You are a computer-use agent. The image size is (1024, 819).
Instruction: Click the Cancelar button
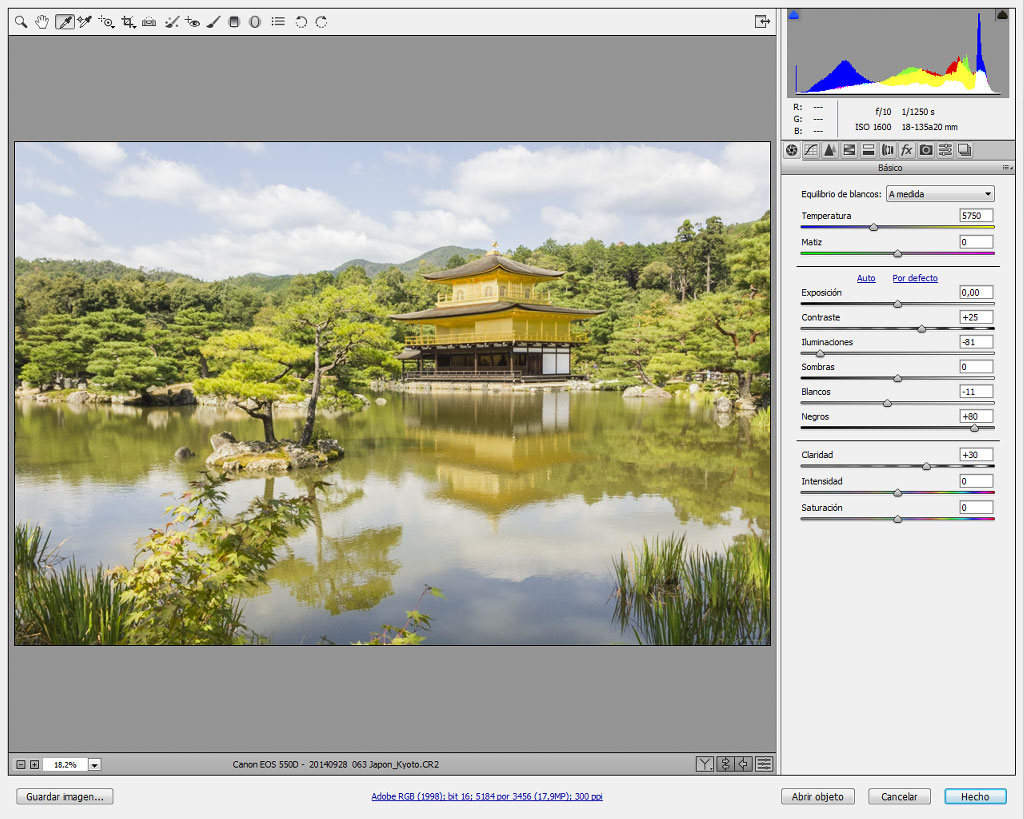click(899, 797)
